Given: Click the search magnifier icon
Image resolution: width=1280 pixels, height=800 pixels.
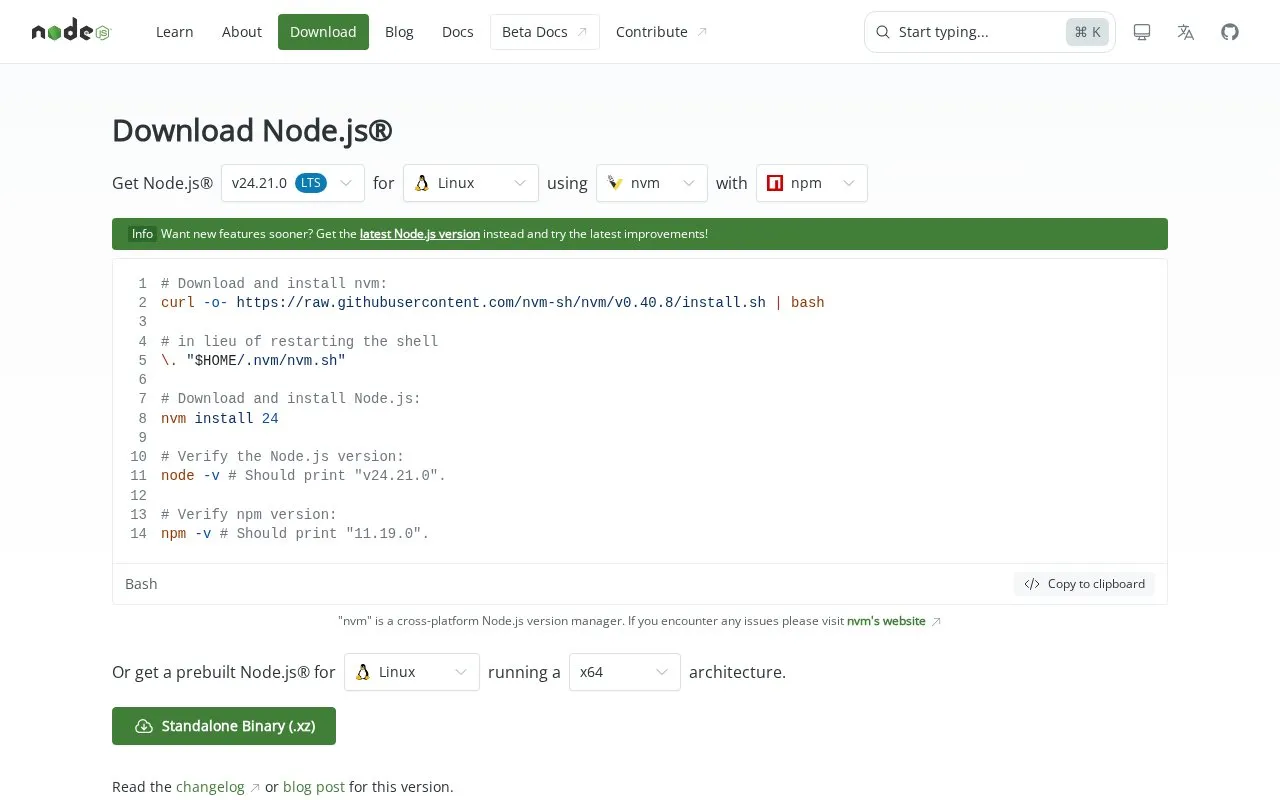Looking at the screenshot, I should 883,32.
